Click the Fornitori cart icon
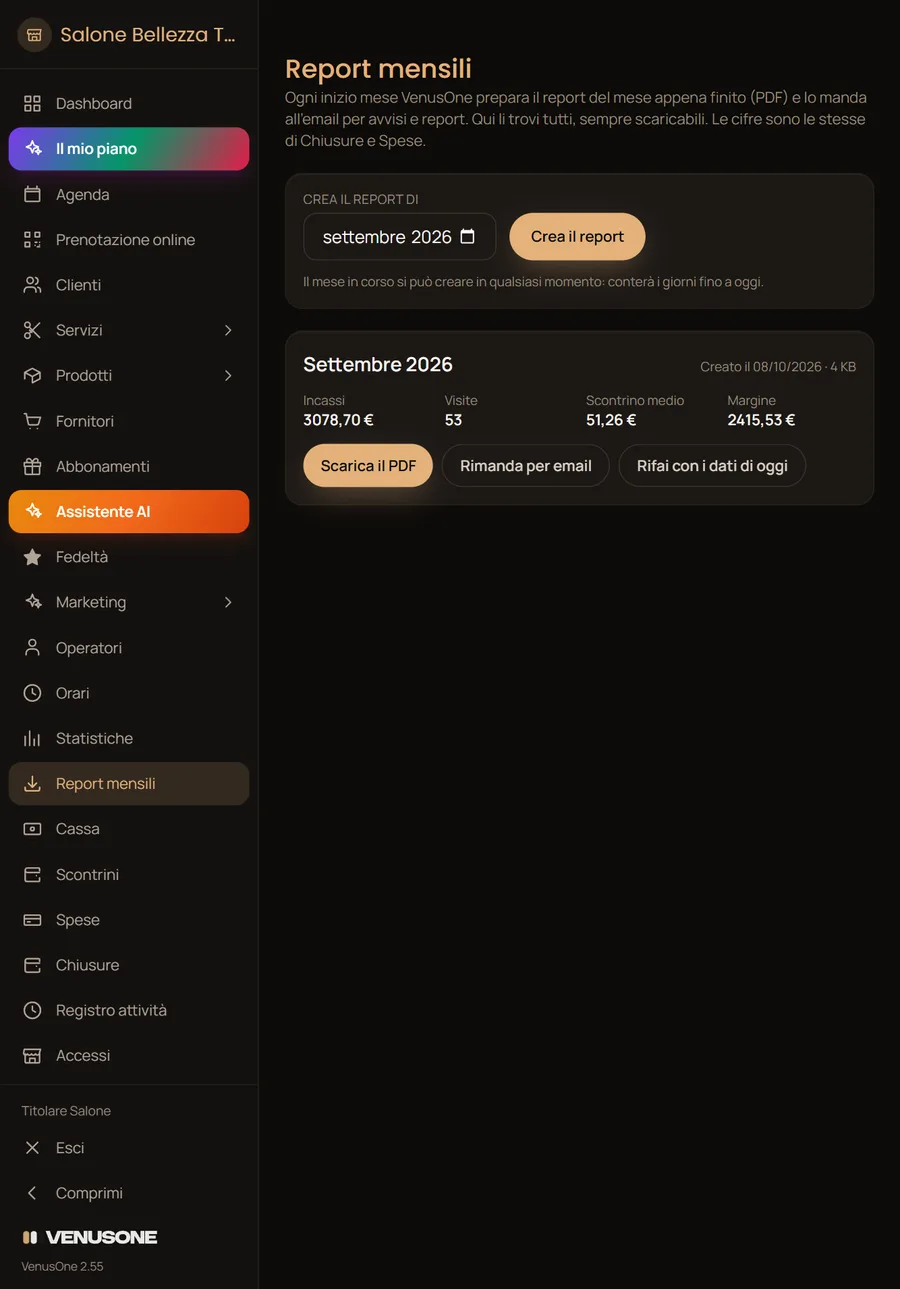The width and height of the screenshot is (900, 1289). 32,421
